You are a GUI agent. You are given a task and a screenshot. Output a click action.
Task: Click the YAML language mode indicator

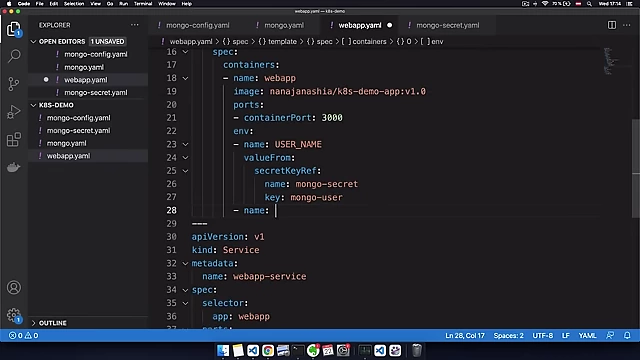pyautogui.click(x=587, y=336)
